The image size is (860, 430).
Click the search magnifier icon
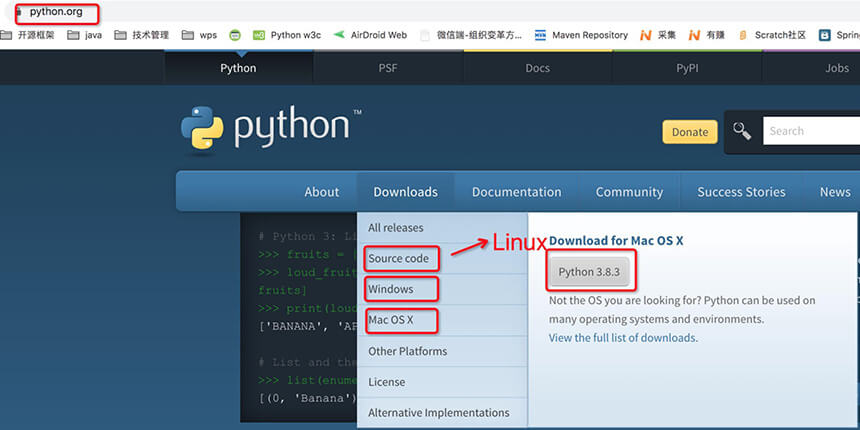tap(742, 131)
